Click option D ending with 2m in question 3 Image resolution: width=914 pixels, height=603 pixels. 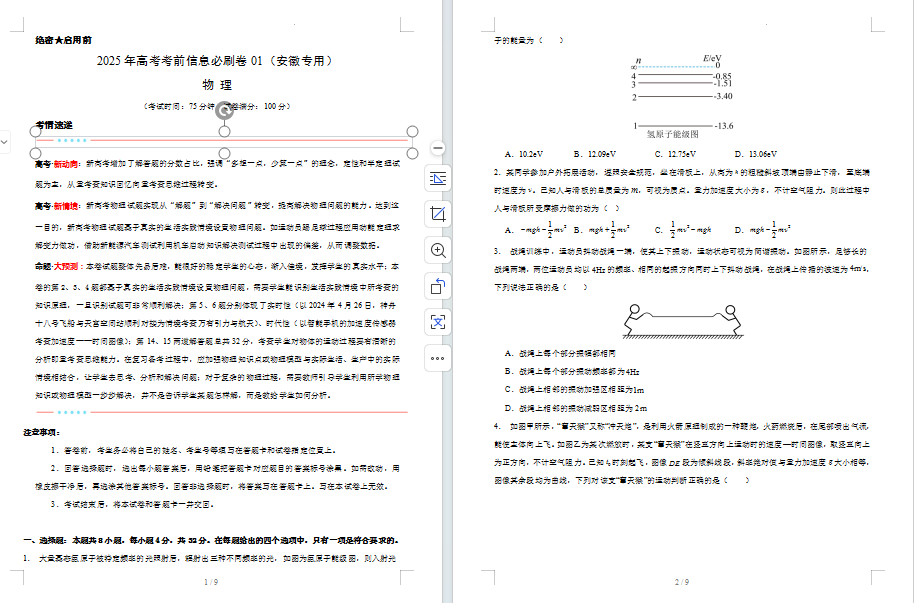click(x=576, y=408)
